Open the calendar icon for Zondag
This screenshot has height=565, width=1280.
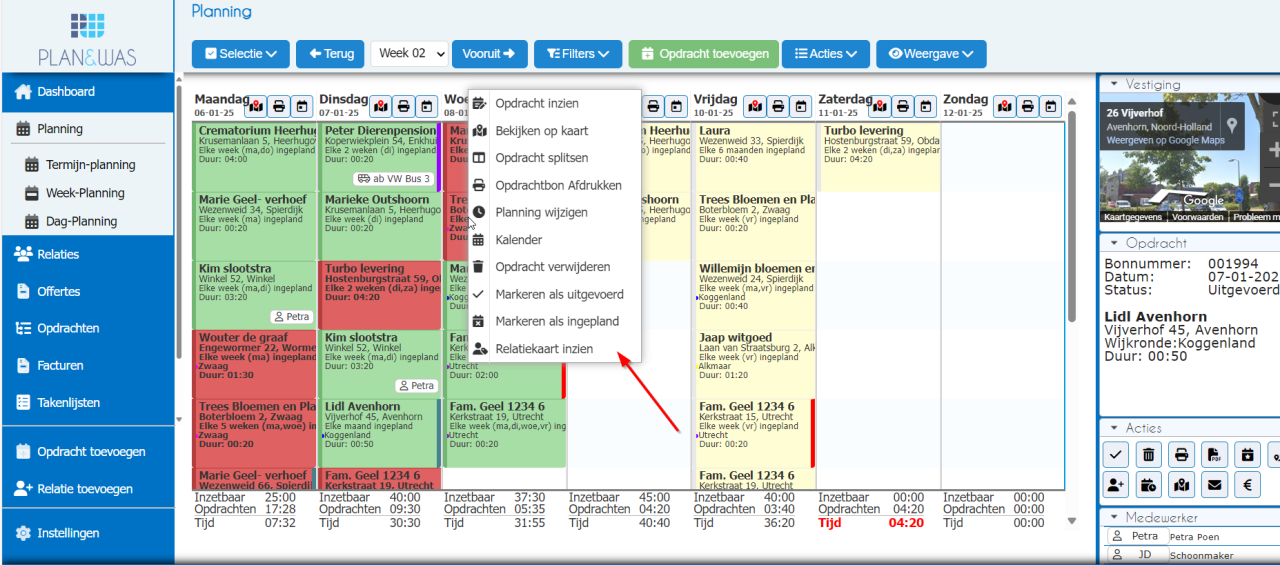1052,105
